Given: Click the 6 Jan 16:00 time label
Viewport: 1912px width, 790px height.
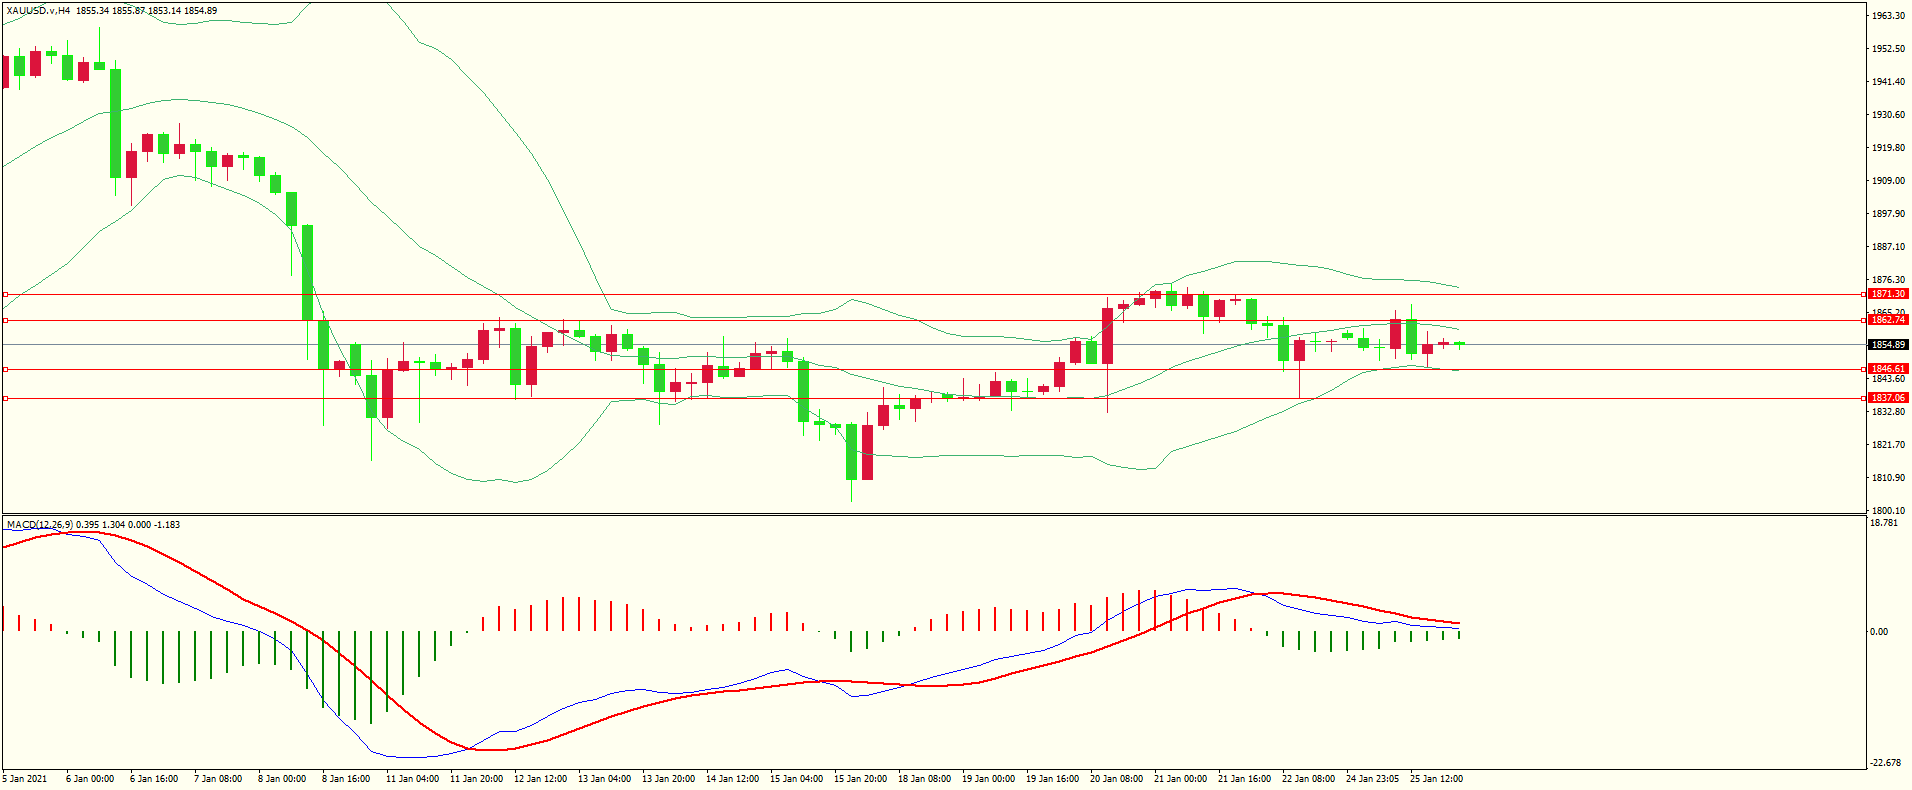Looking at the screenshot, I should click(x=154, y=779).
